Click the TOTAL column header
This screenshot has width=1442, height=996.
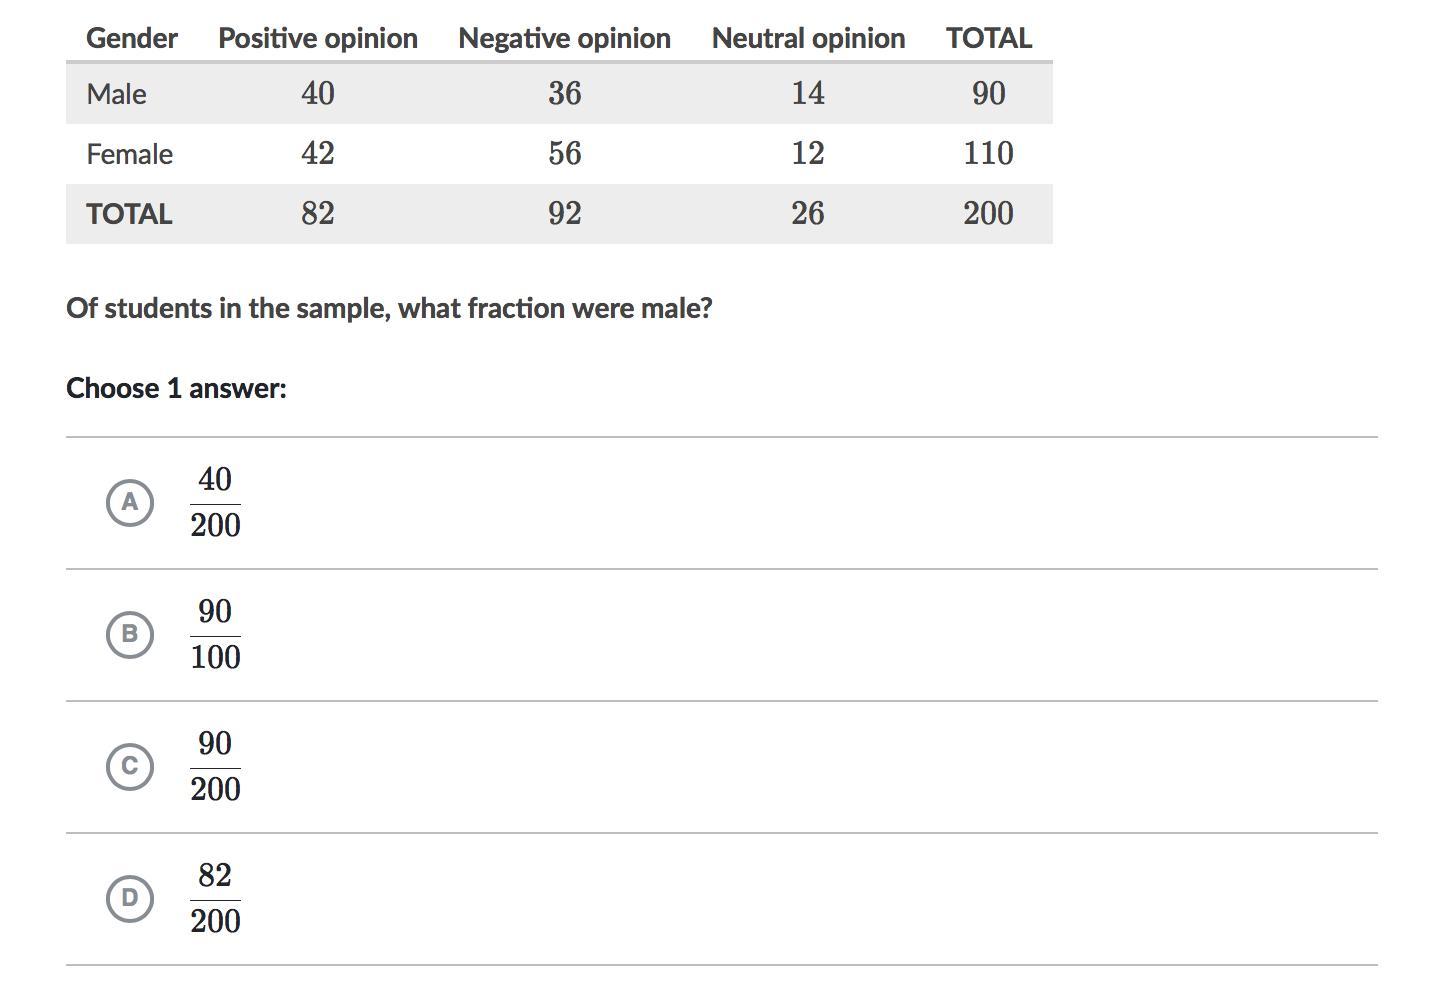pyautogui.click(x=989, y=38)
